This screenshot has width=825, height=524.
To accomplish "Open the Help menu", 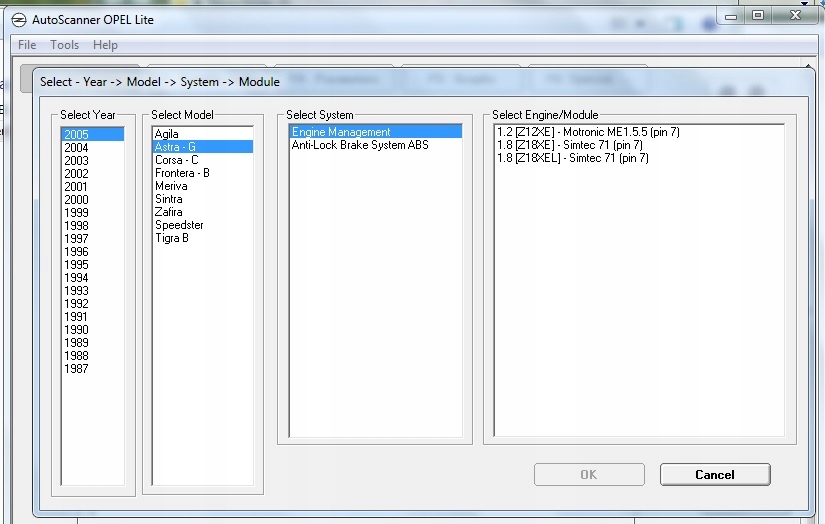I will (105, 45).
